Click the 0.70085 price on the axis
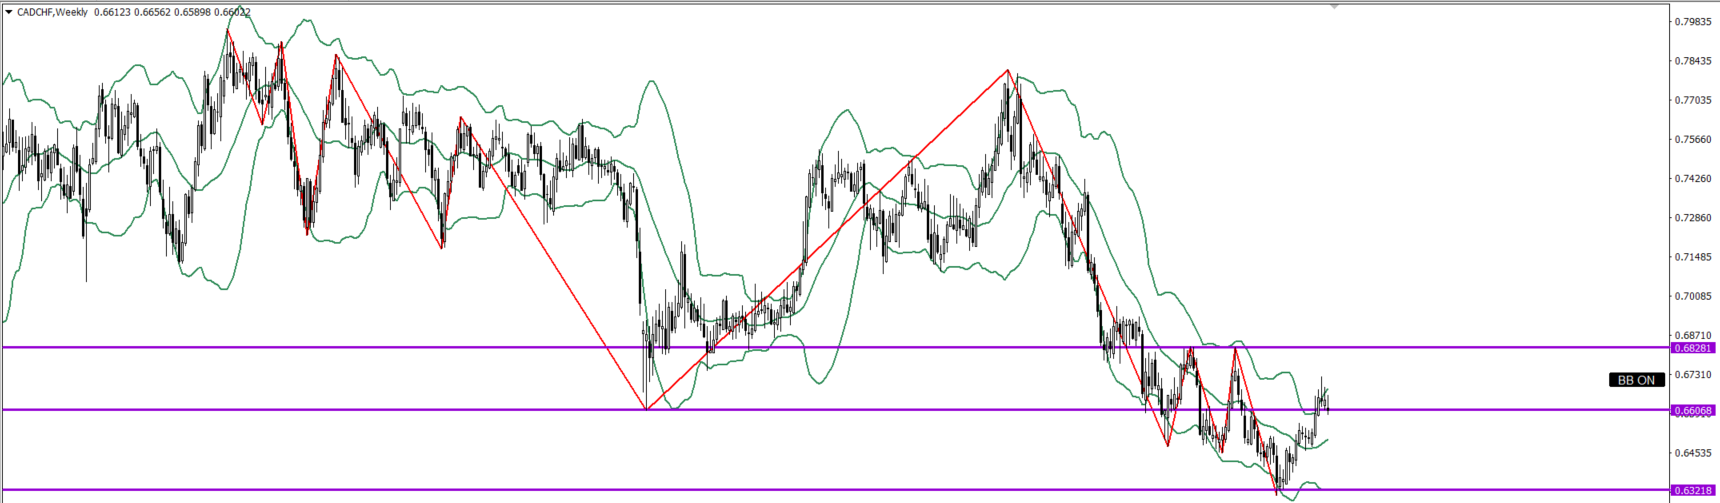The height and width of the screenshot is (503, 1720). coord(1693,296)
